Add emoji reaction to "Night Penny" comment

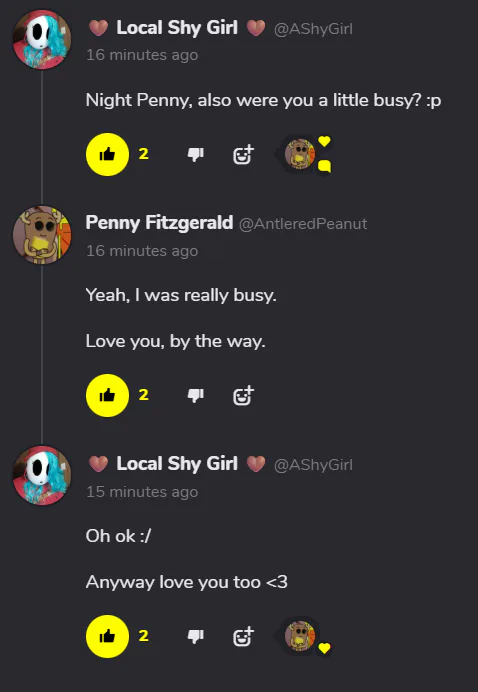pos(243,154)
